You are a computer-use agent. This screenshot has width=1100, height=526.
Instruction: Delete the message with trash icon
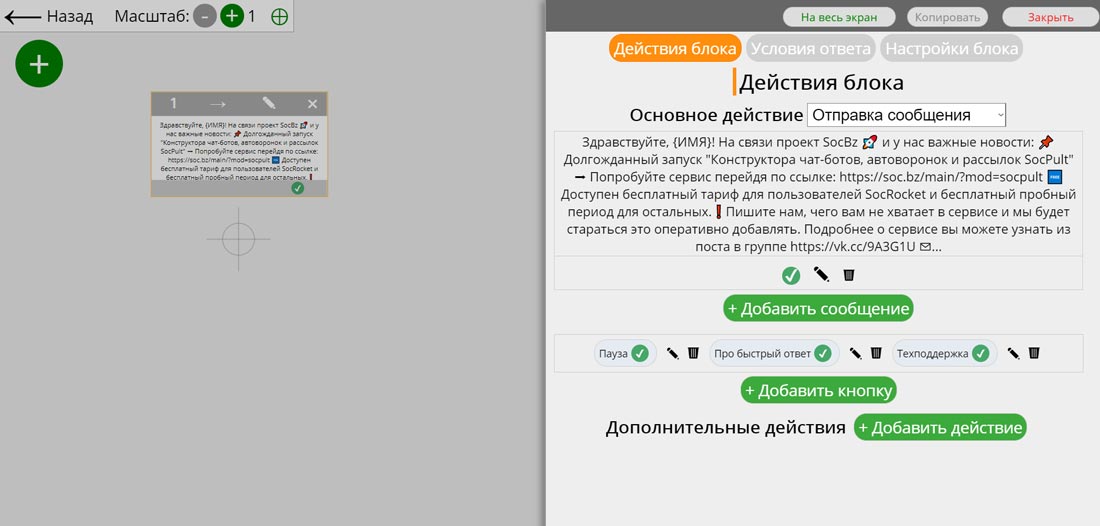[x=849, y=275]
